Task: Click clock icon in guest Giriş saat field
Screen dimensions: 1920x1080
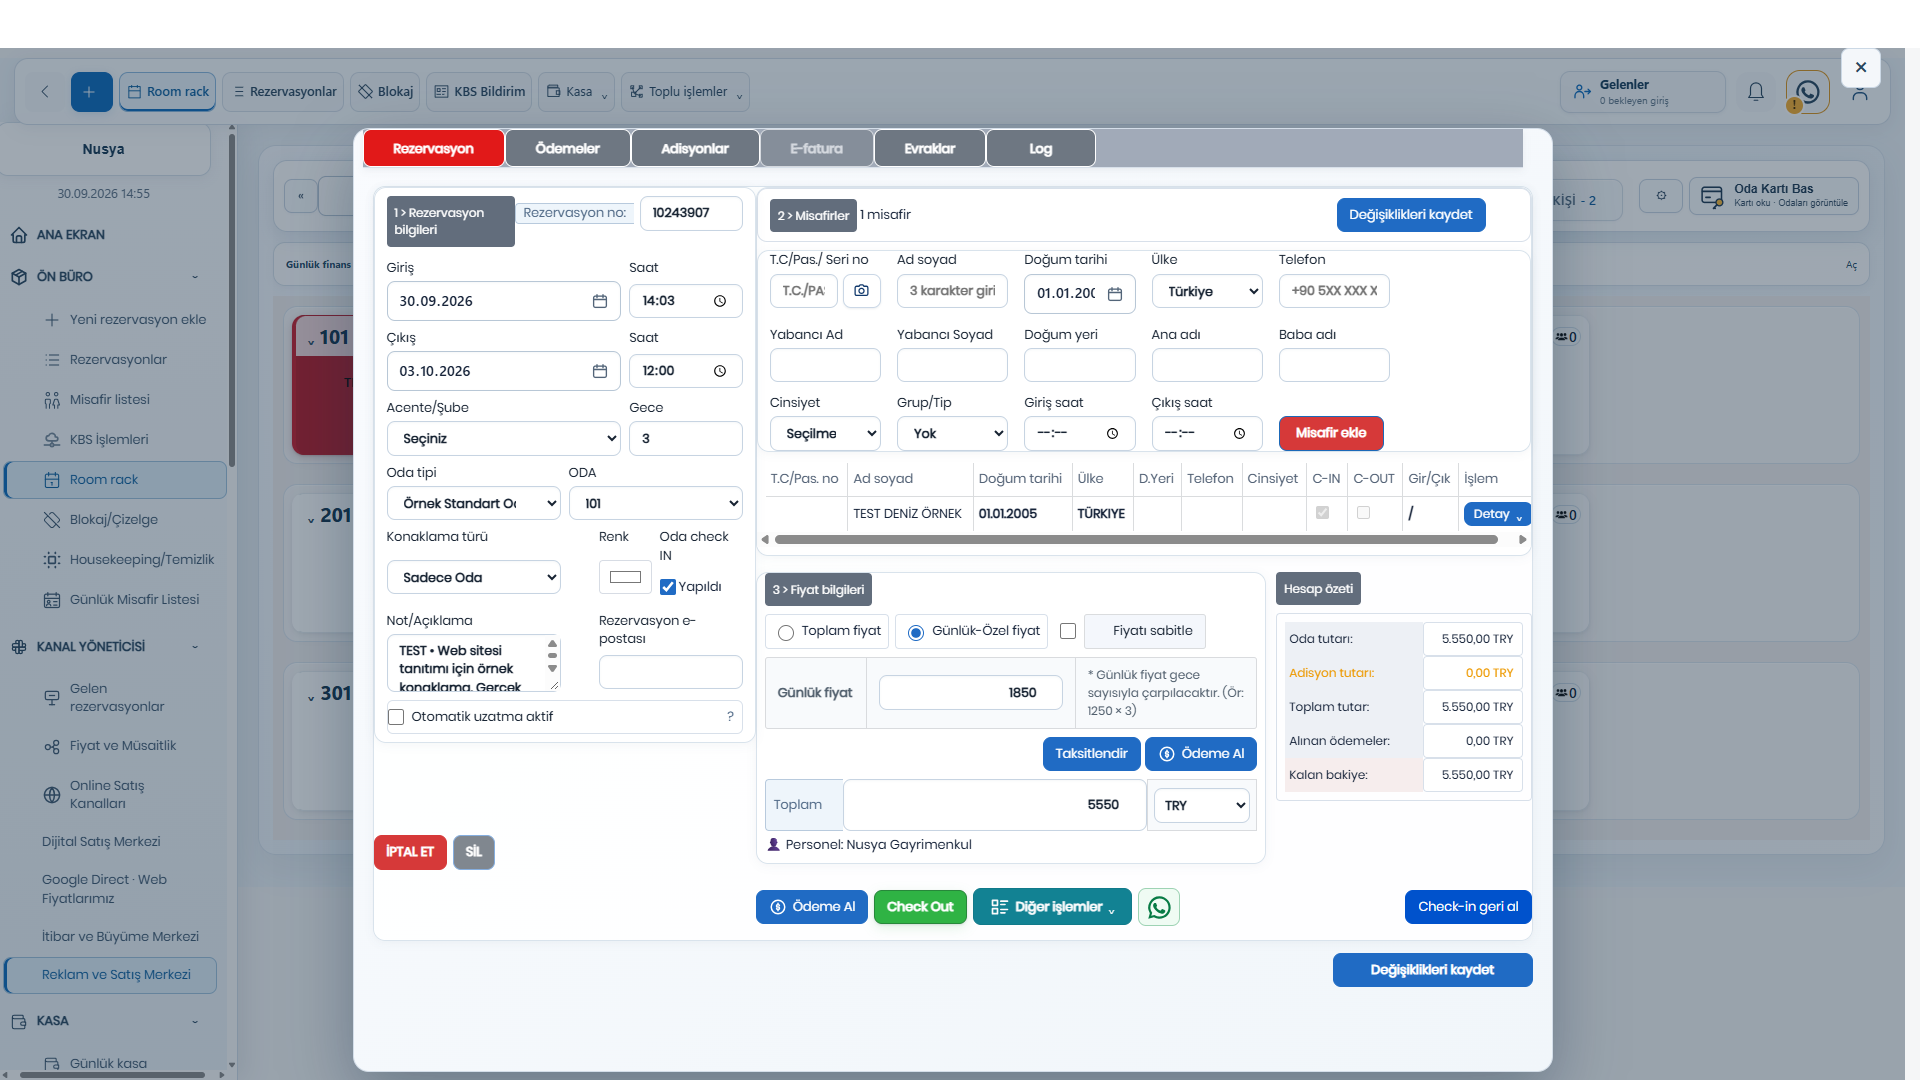Action: [1112, 434]
